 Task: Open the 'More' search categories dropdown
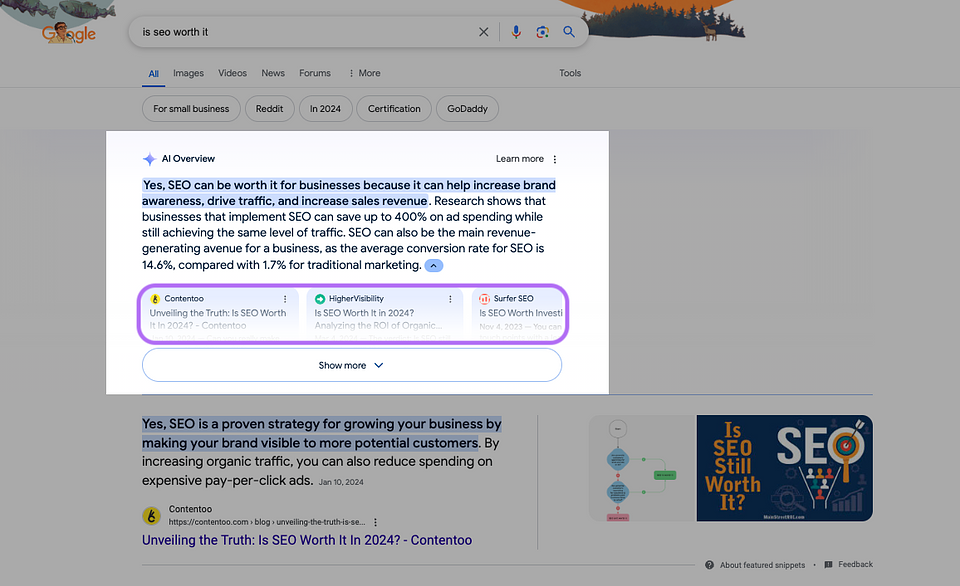pos(364,73)
